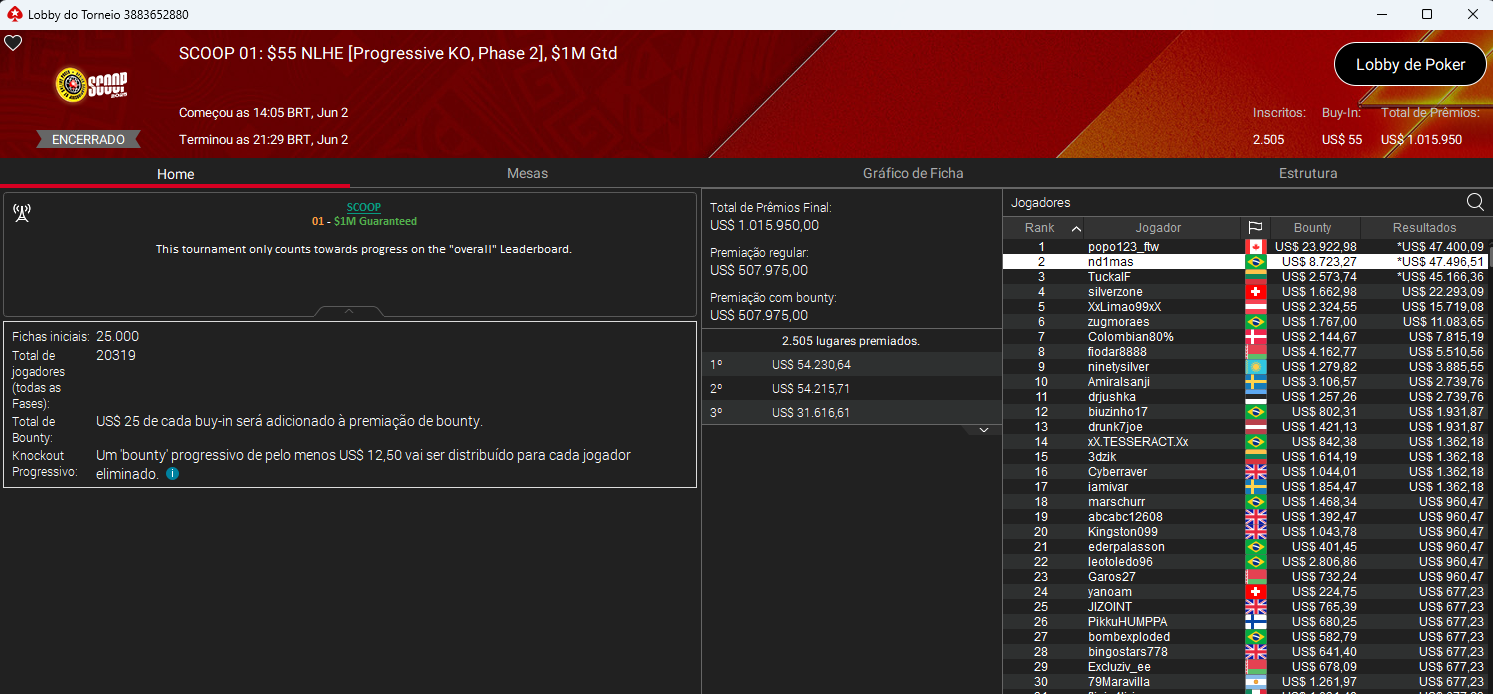Click the SCOOP logo image
The image size is (1493, 694).
(x=92, y=85)
